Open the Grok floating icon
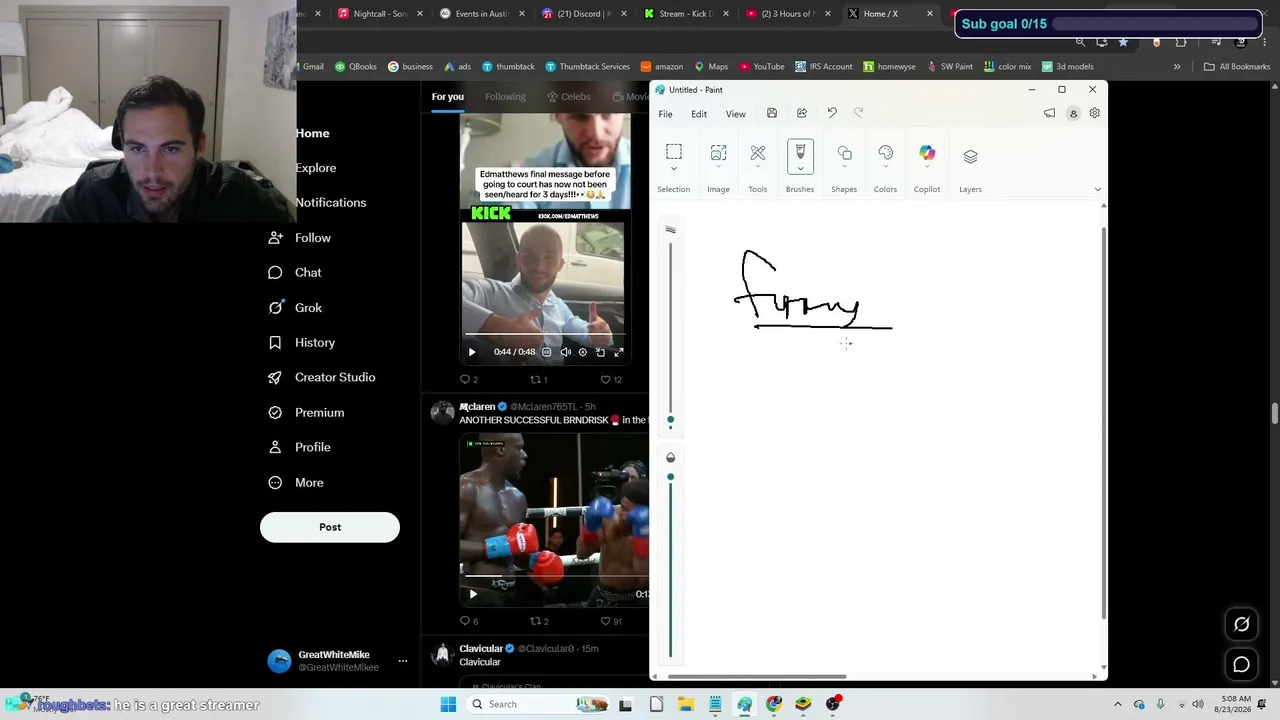Viewport: 1280px width, 720px height. (1241, 624)
